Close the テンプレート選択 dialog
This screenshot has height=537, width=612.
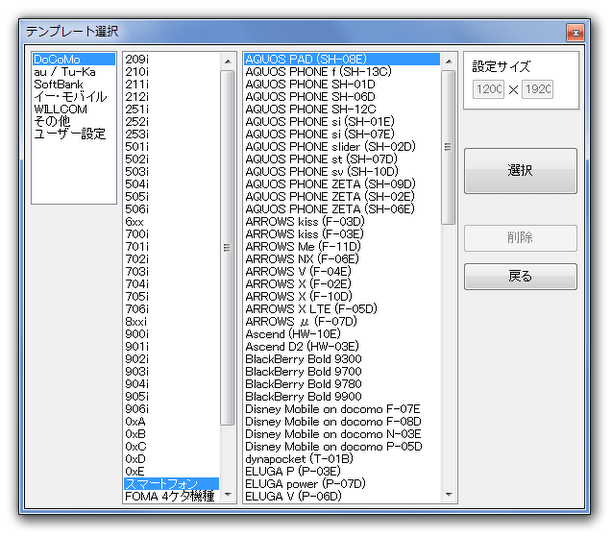pos(575,33)
